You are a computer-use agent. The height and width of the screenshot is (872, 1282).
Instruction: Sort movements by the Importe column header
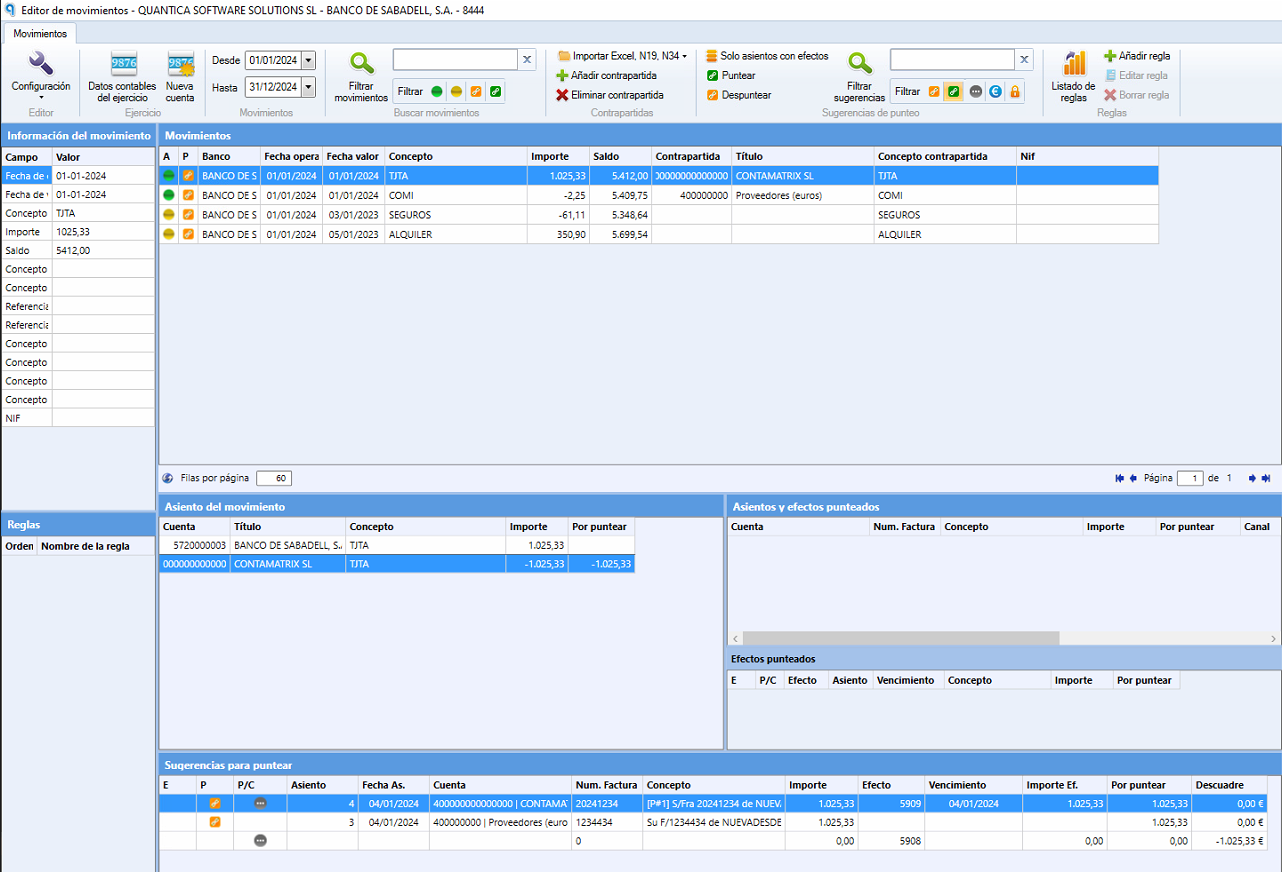coord(558,156)
